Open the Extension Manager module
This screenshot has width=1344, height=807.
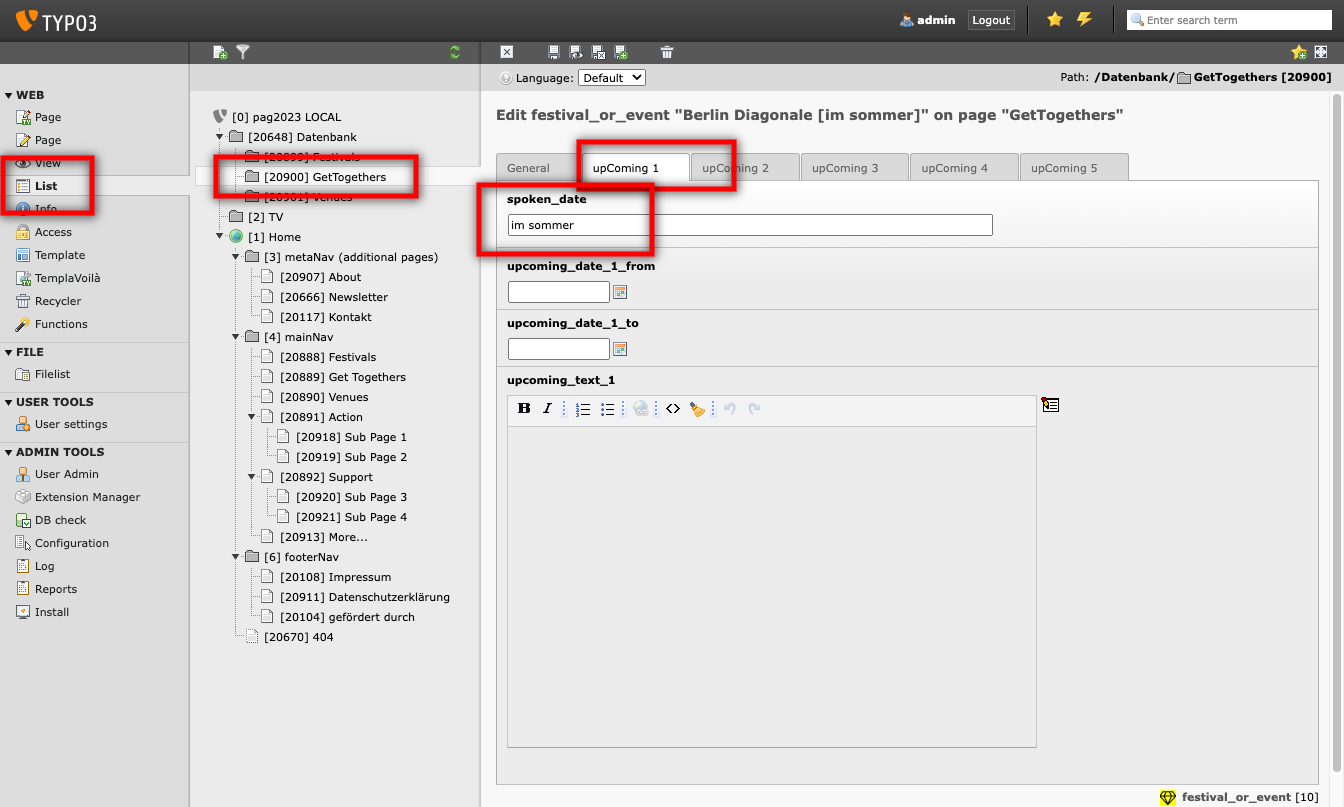[x=87, y=497]
